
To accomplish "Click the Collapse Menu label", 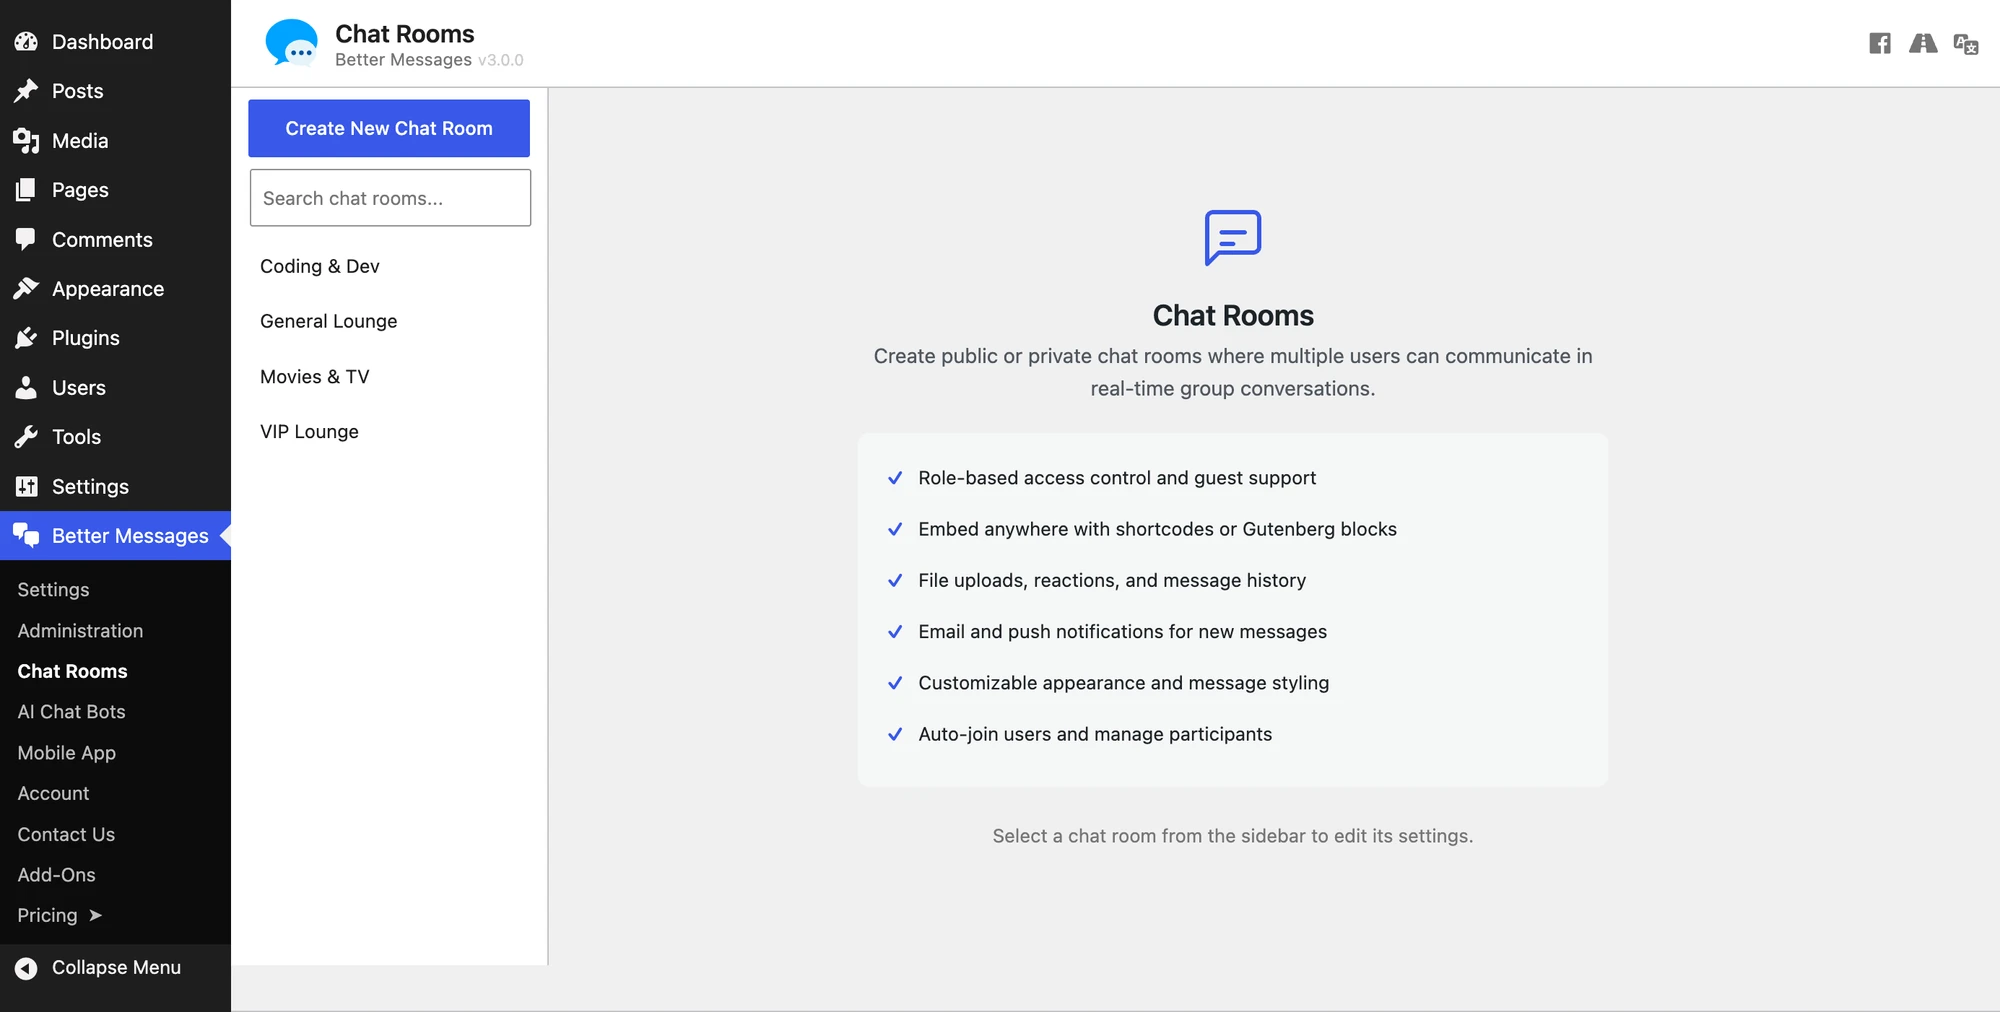I will coord(116,967).
